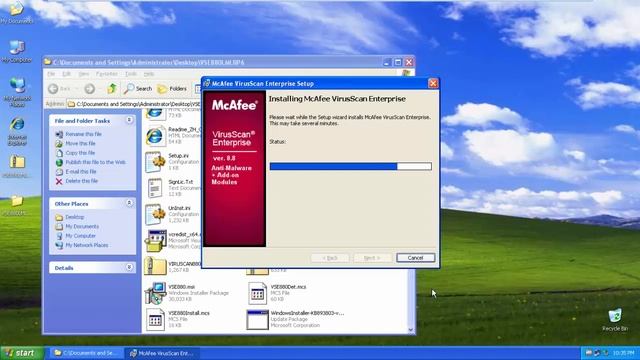Select the VSE880Det.mcs file icon

pyautogui.click(x=257, y=293)
